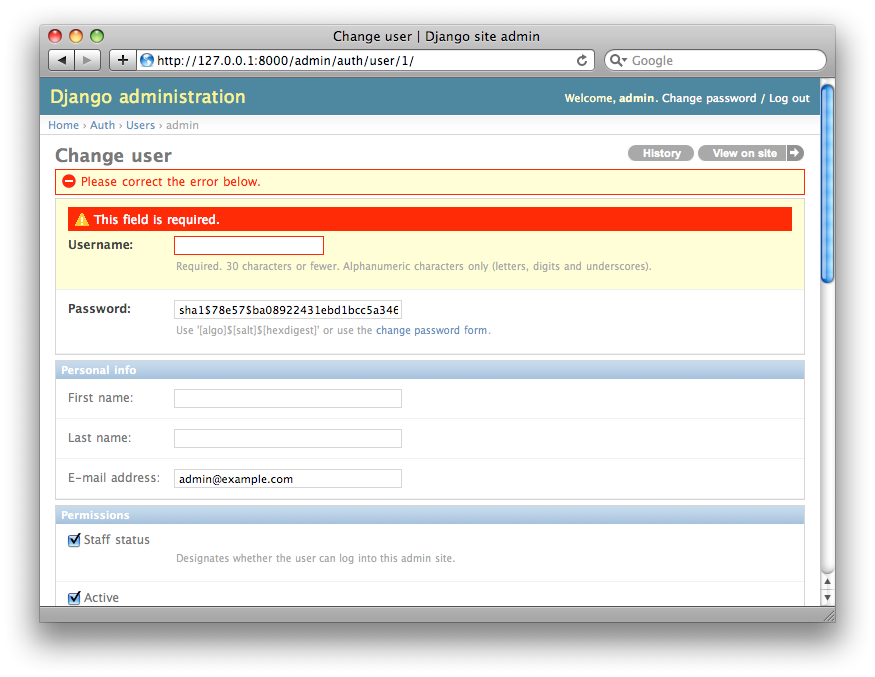Toggle the Staff status checkbox
Screen dimensions: 875x677
[74, 540]
